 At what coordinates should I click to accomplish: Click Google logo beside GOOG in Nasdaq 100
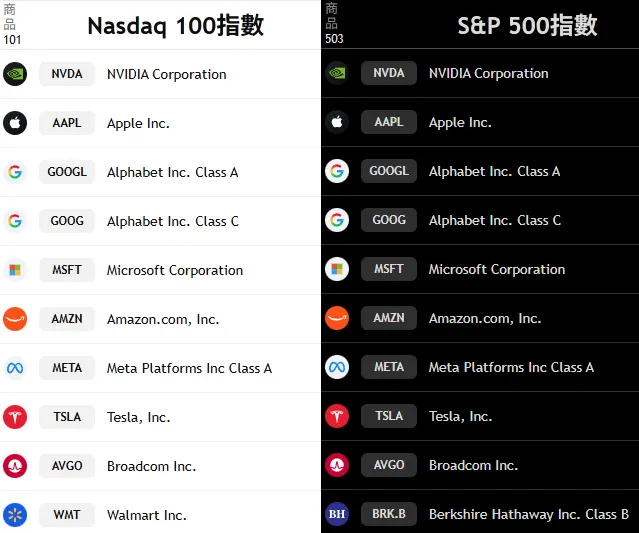point(15,221)
